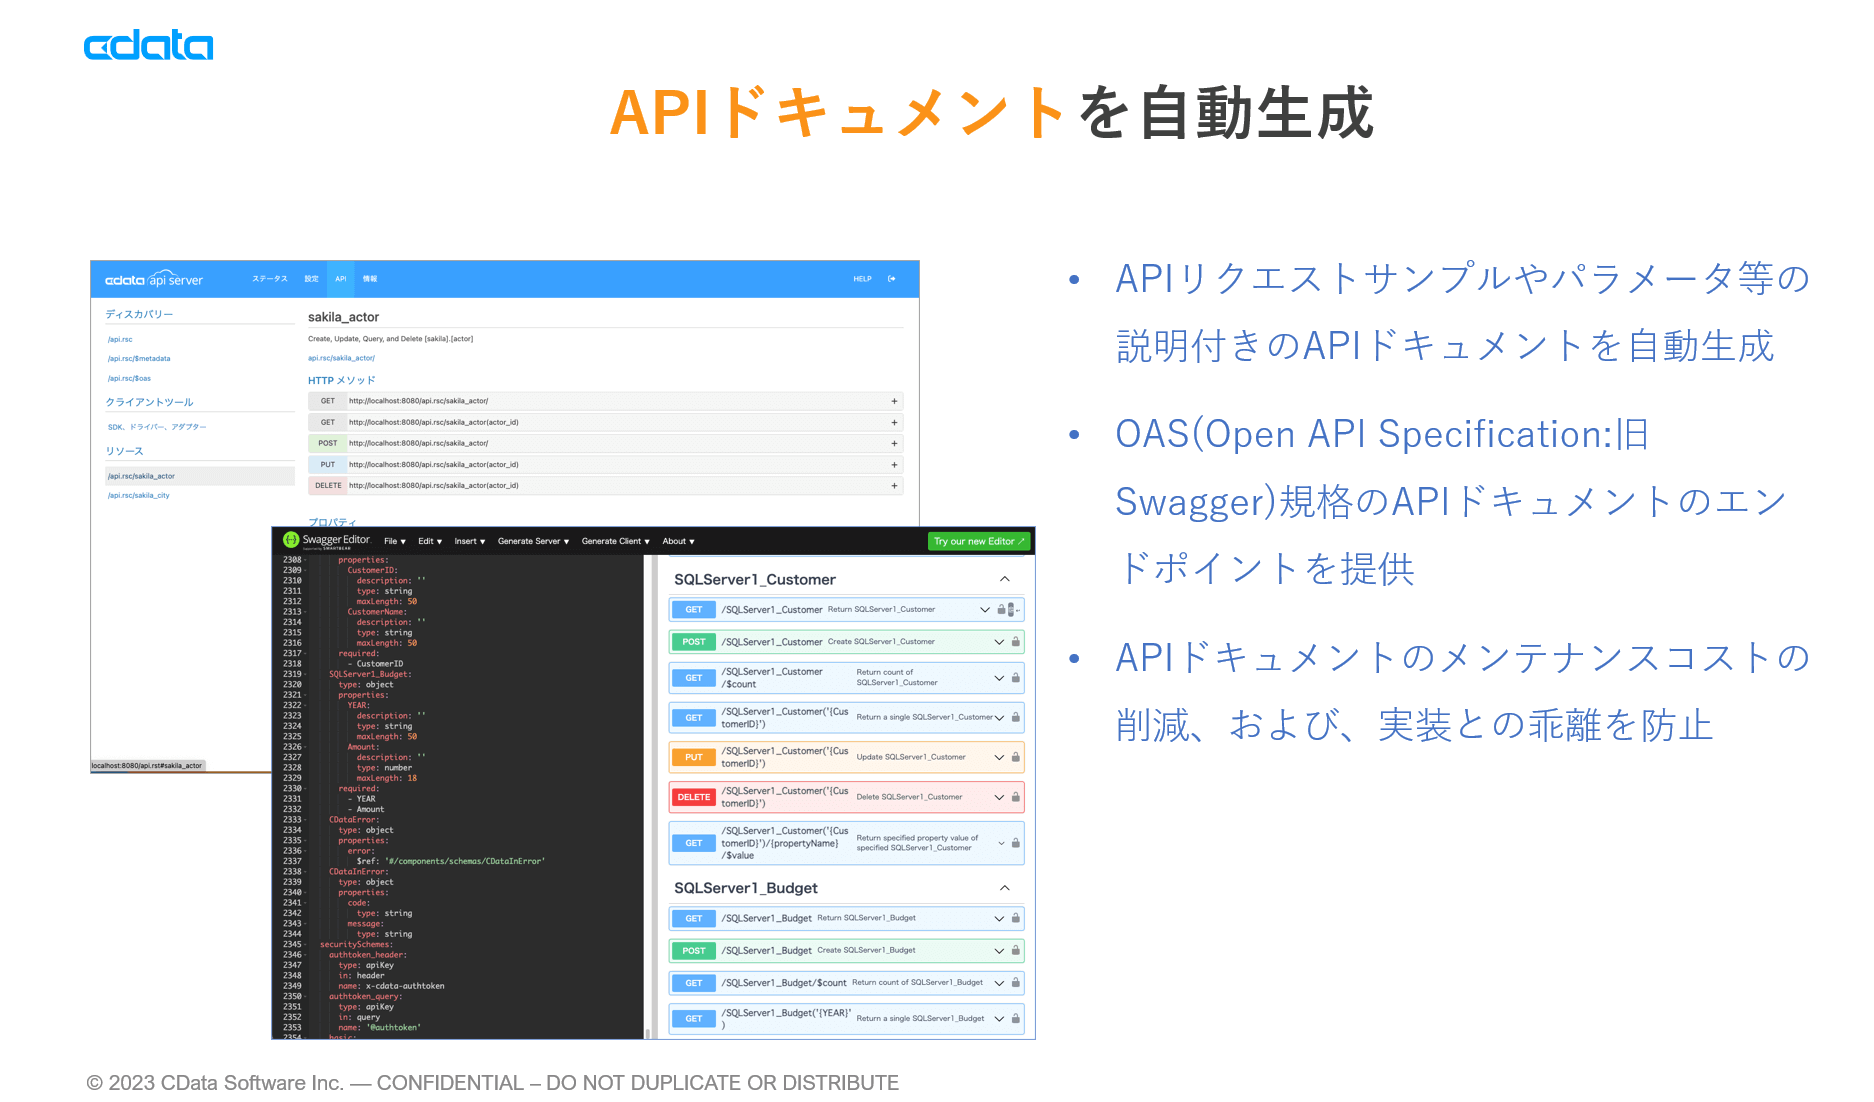Click lock on 'Create SQLServer1_Budget' POST row
The height and width of the screenshot is (1102, 1874).
[1015, 950]
